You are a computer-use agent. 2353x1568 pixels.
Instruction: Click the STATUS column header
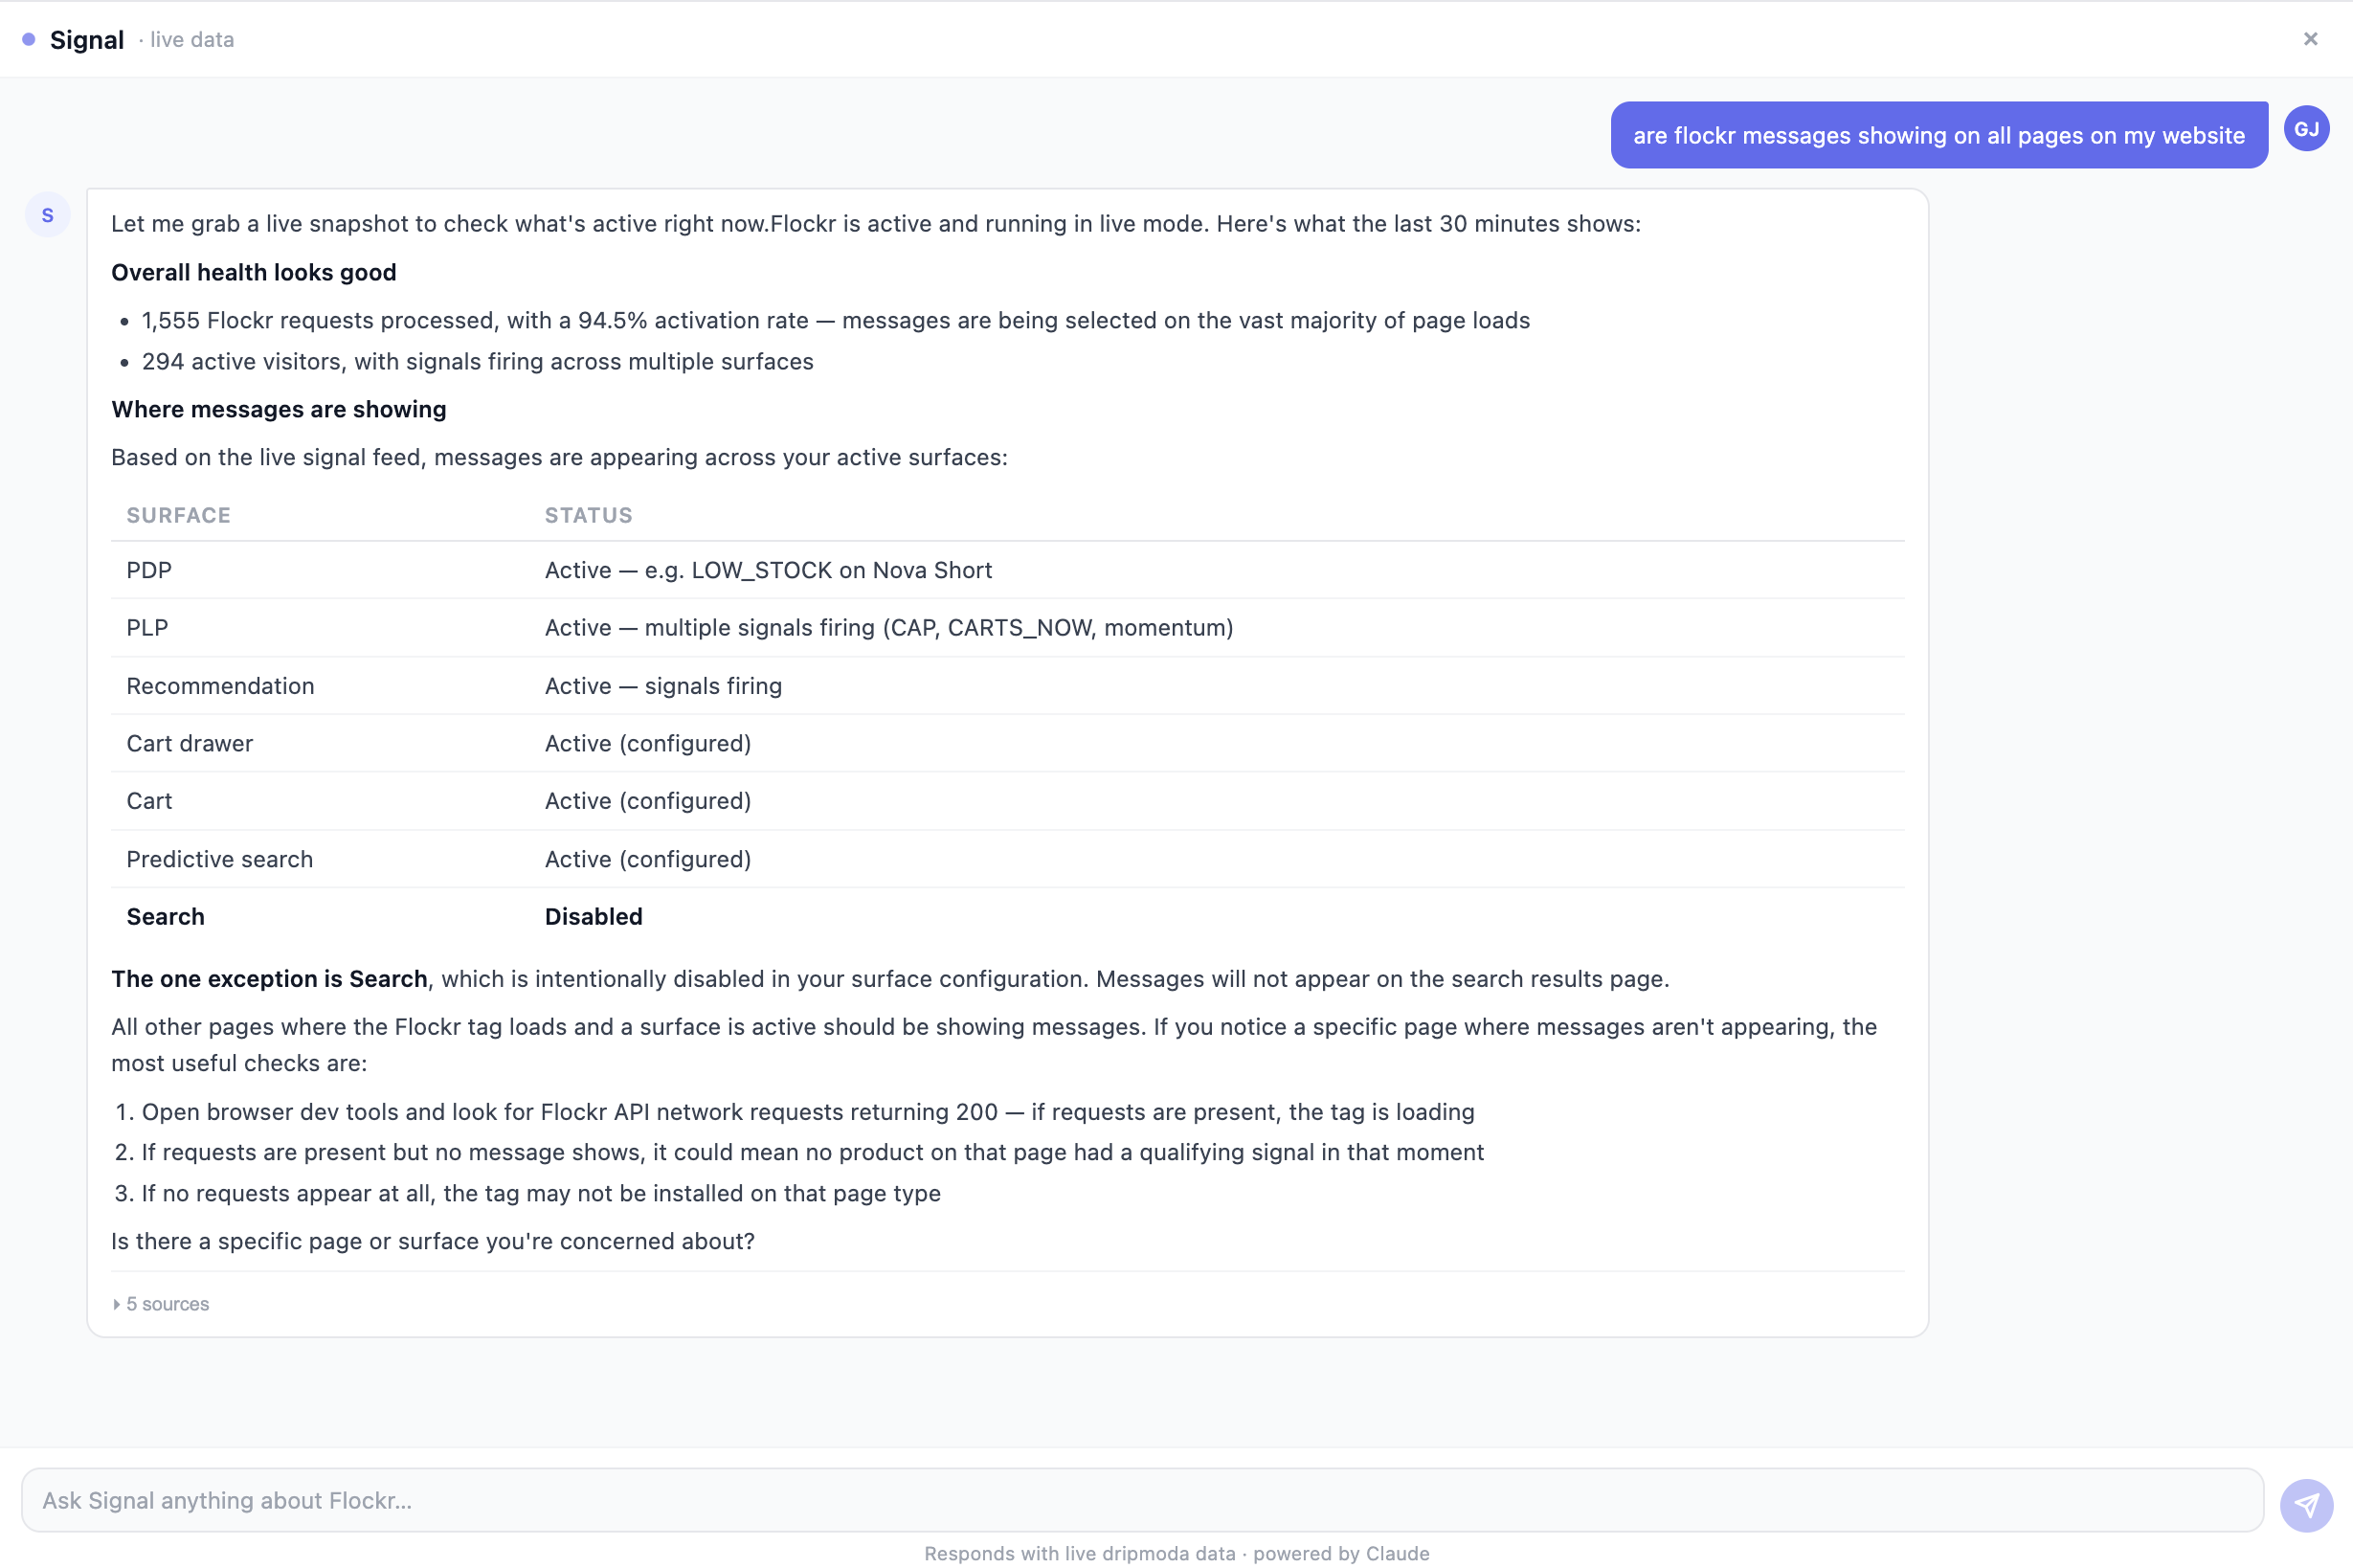(588, 515)
